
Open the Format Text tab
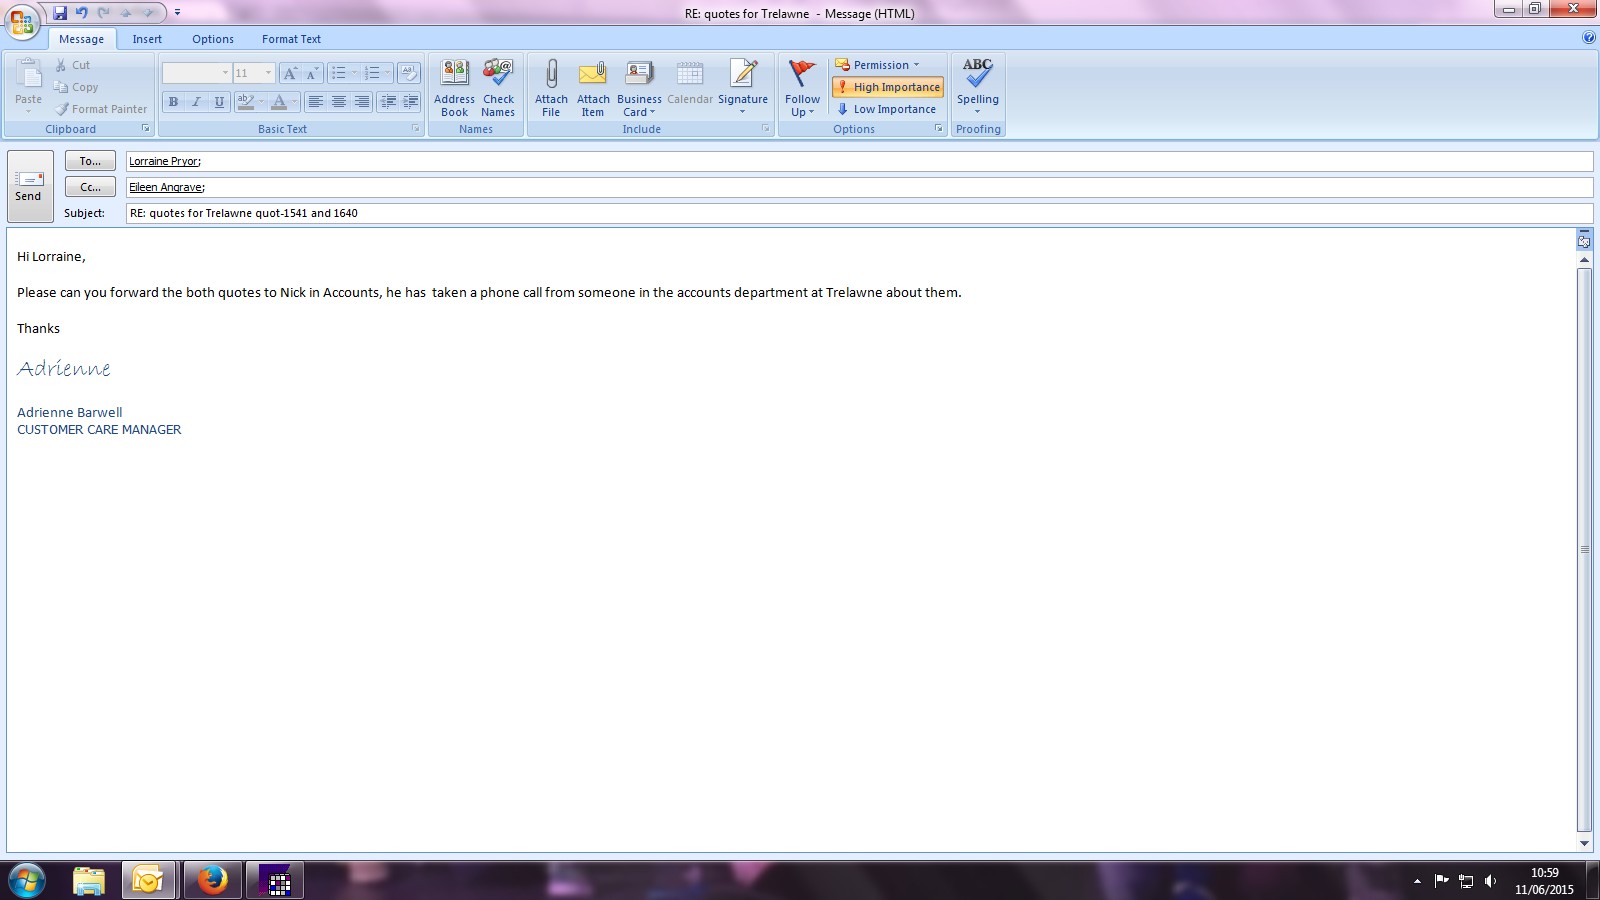[291, 39]
